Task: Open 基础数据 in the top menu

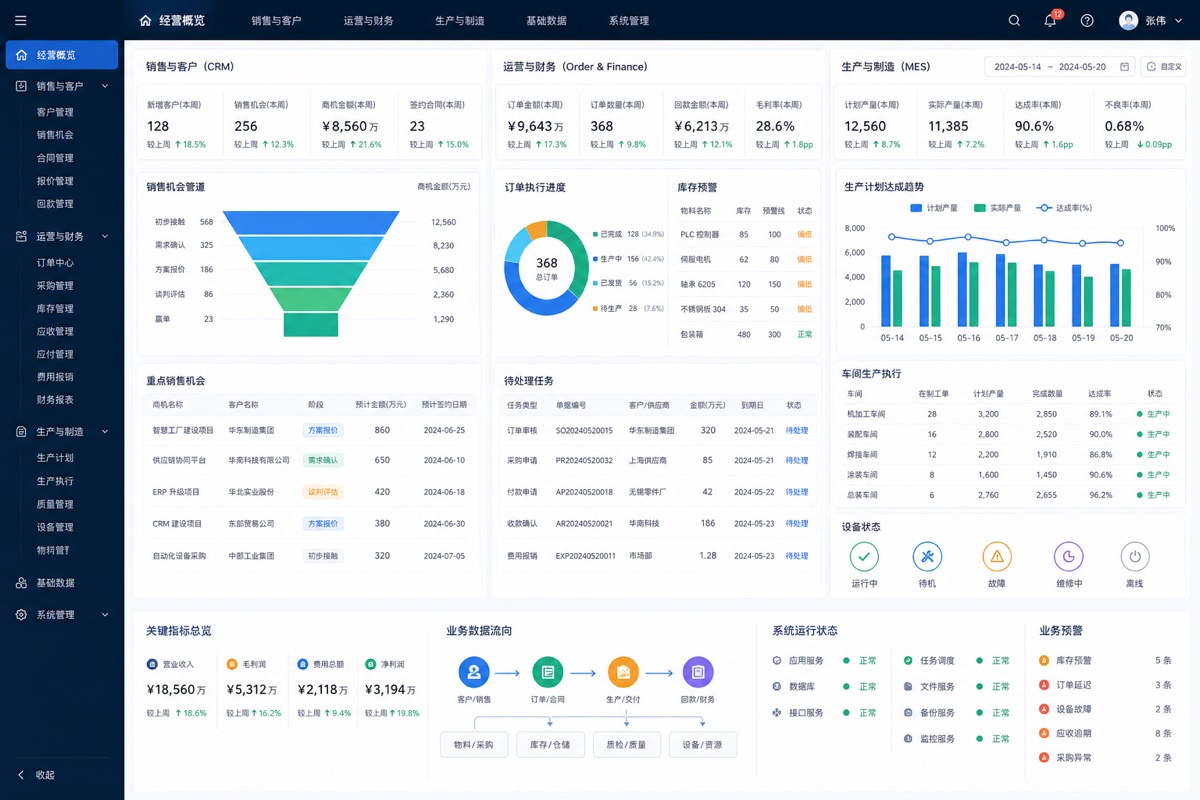Action: pyautogui.click(x=546, y=20)
